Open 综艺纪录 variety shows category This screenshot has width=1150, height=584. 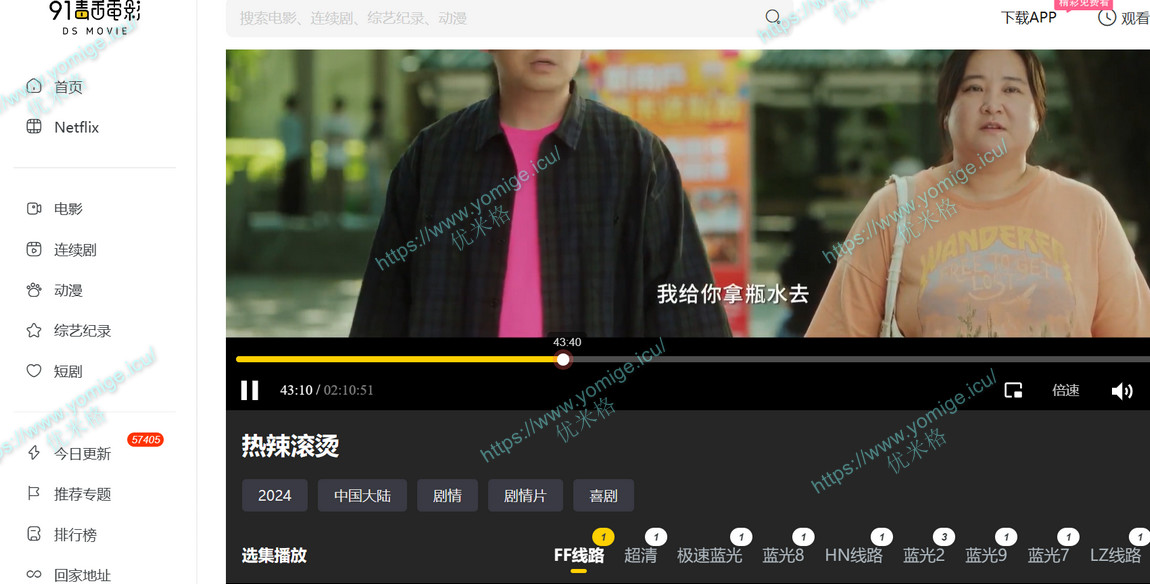tap(82, 331)
